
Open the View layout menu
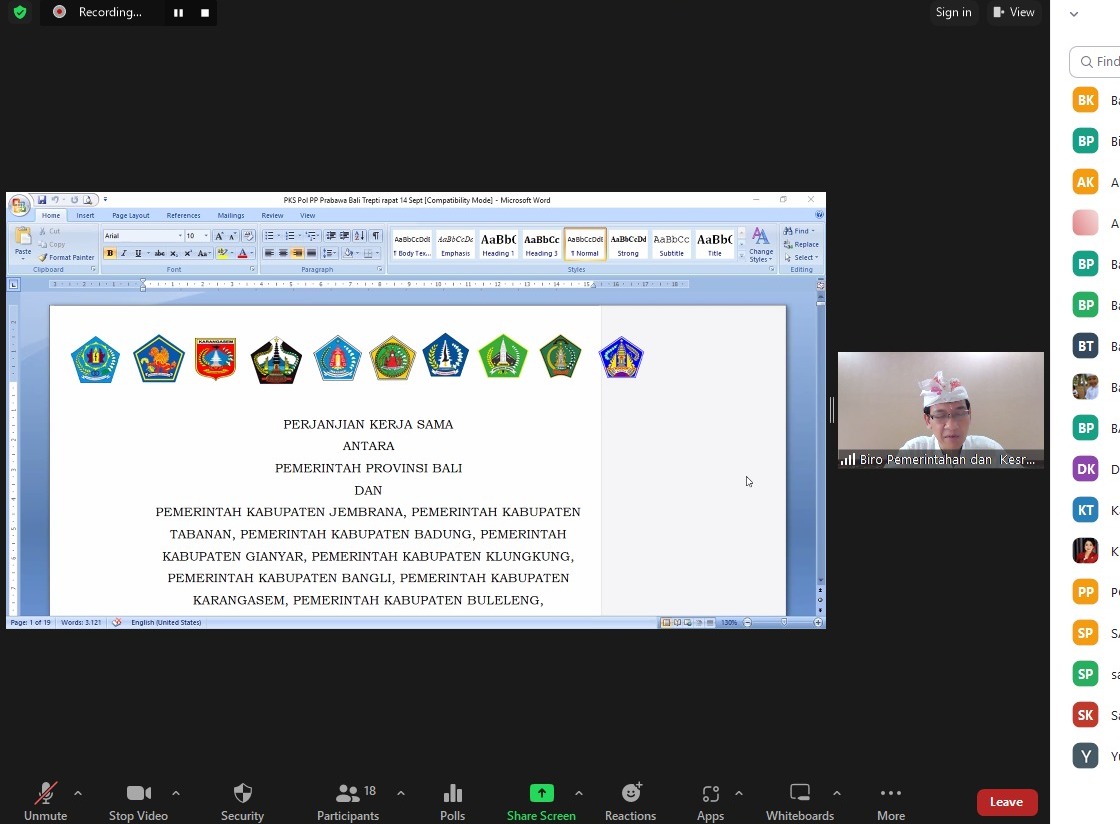pyautogui.click(x=1014, y=12)
